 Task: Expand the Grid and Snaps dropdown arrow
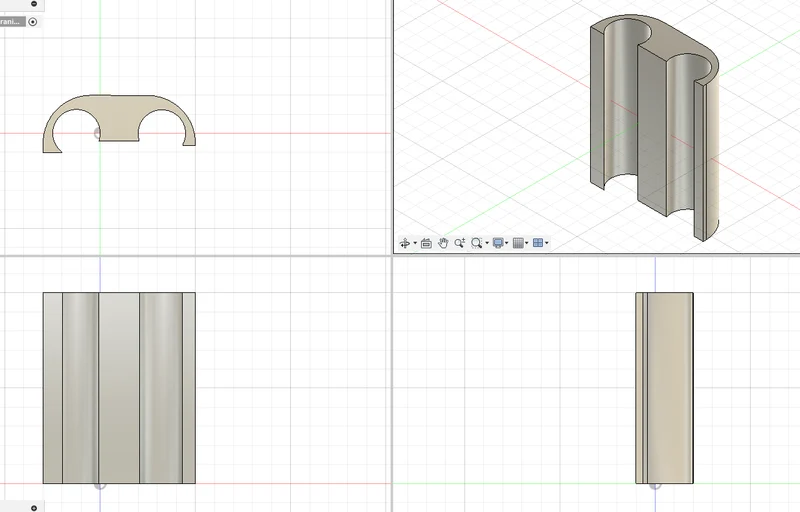[x=527, y=243]
